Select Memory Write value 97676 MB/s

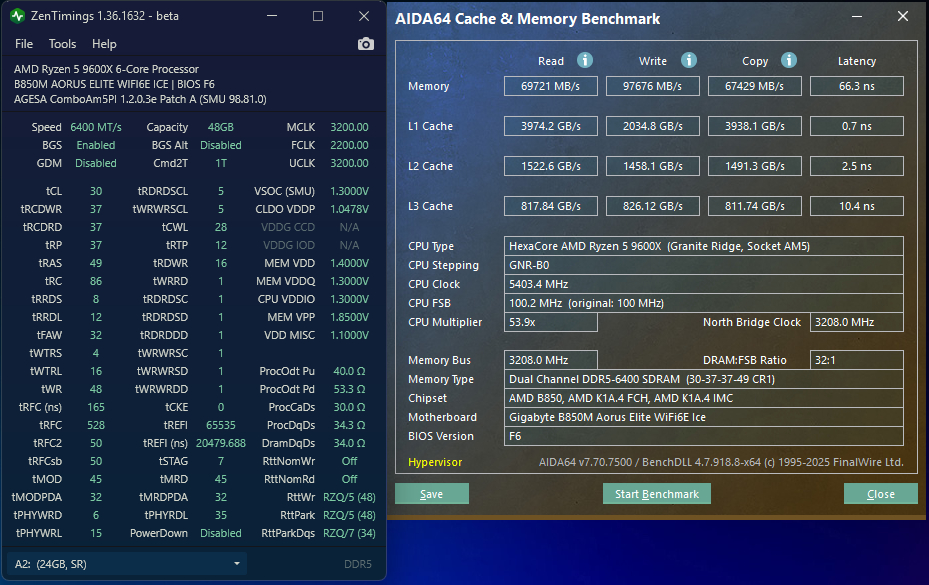coord(652,86)
